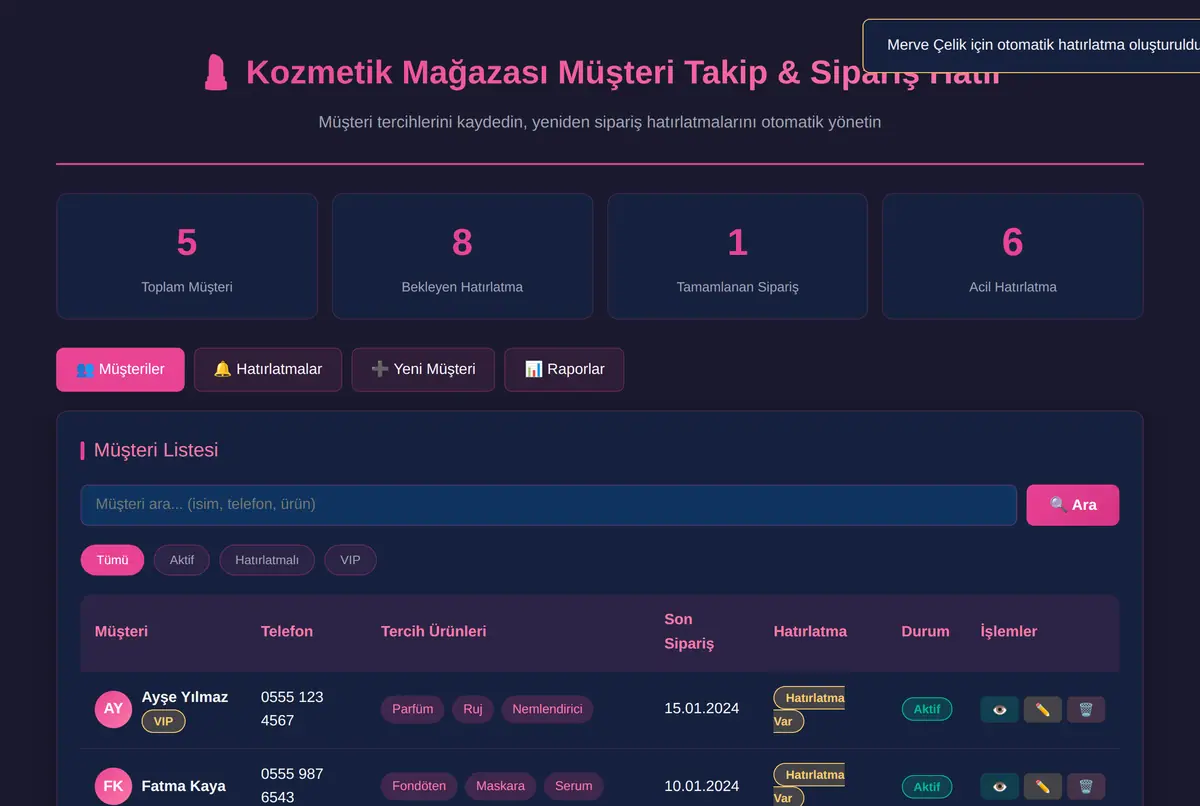
Task: Focus the Müşteri ara search field
Action: pos(549,505)
